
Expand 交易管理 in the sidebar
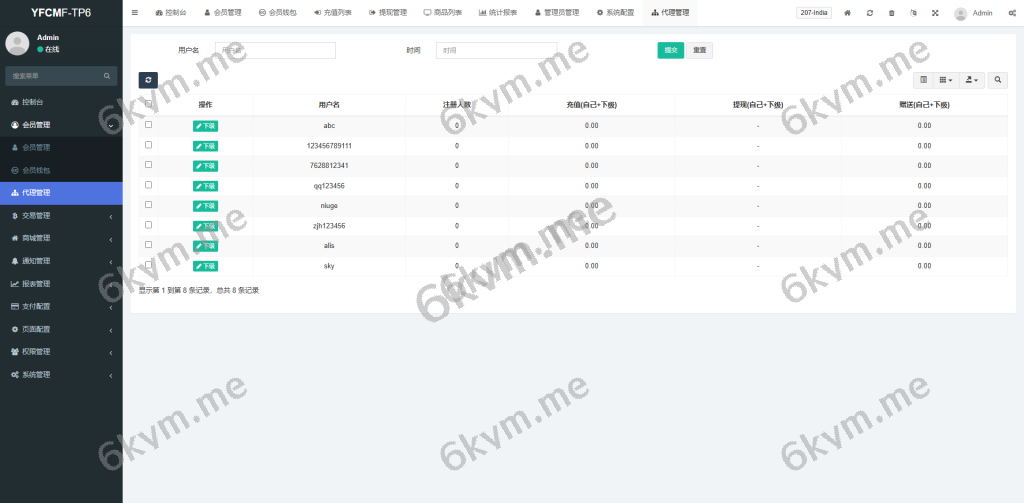click(60, 215)
